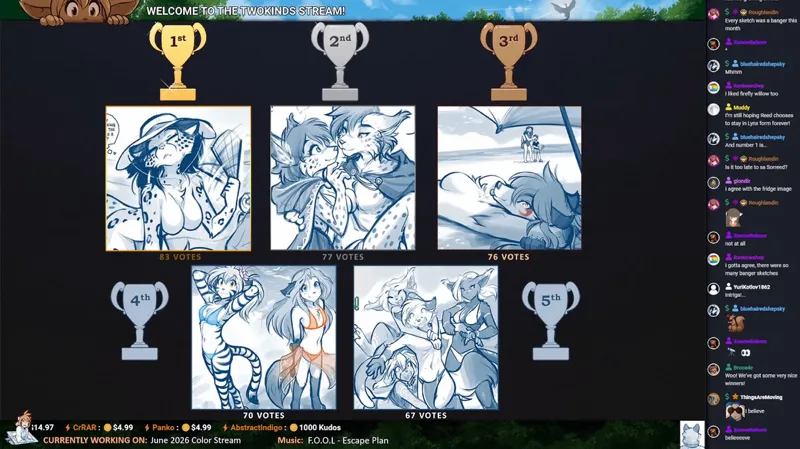The width and height of the screenshot is (800, 449).
Task: Click the ThingsAreMoving username in chat
Action: 761,397
